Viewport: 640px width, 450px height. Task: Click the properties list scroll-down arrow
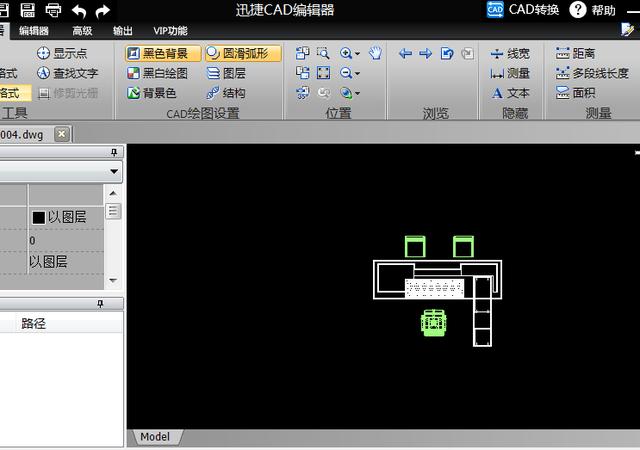coord(113,281)
